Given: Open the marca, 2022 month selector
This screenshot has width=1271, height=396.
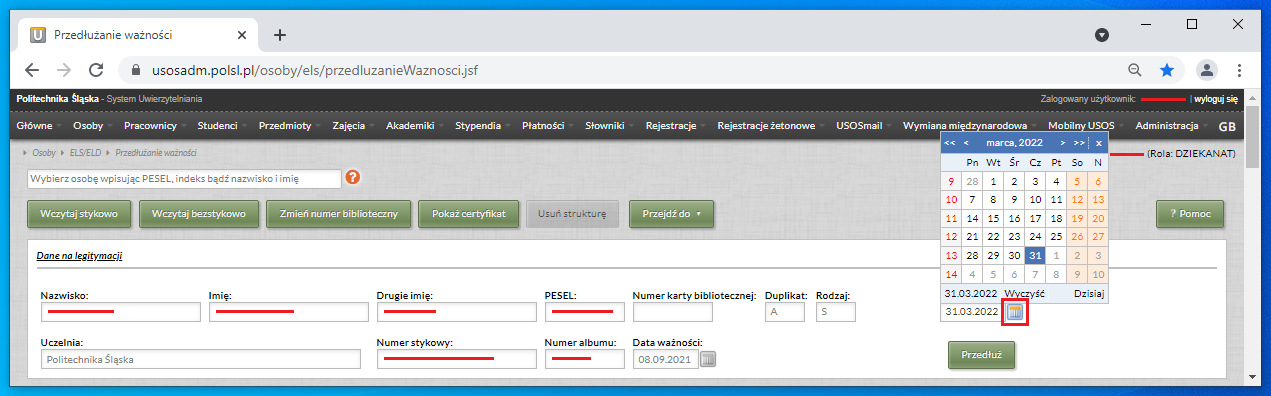Looking at the screenshot, I should [1014, 143].
